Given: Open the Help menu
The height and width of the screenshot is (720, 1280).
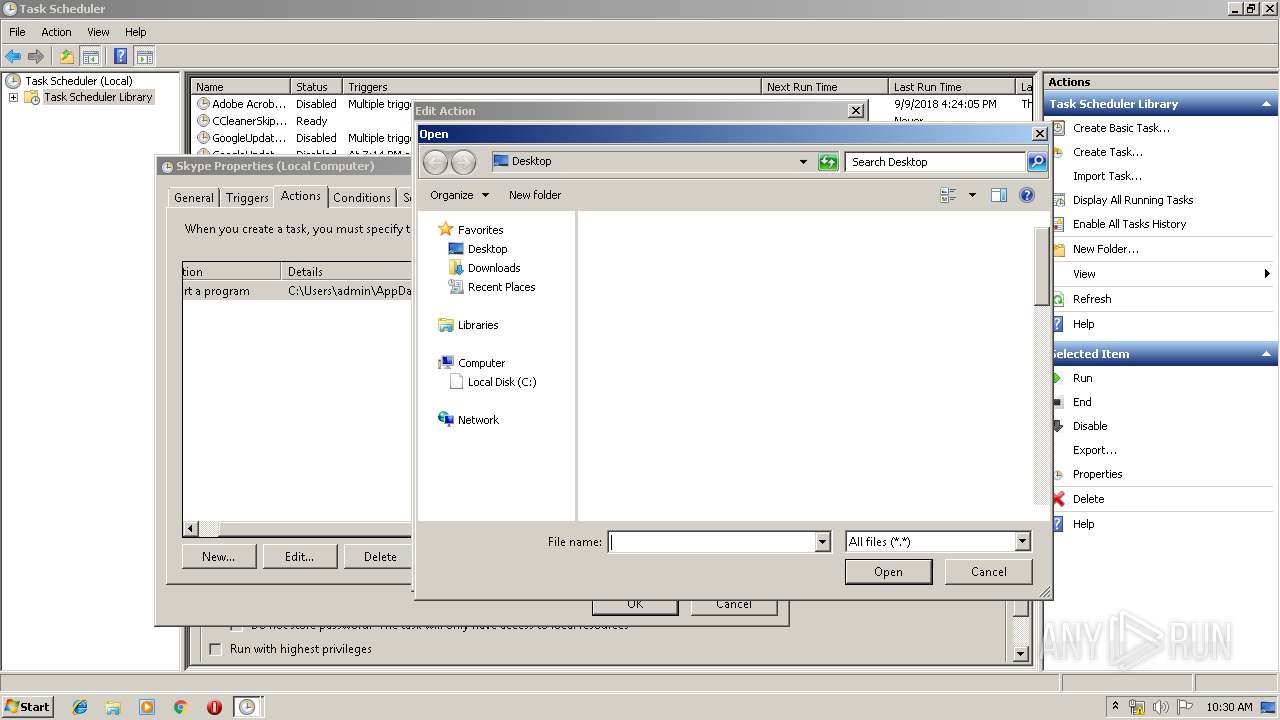Looking at the screenshot, I should [136, 32].
